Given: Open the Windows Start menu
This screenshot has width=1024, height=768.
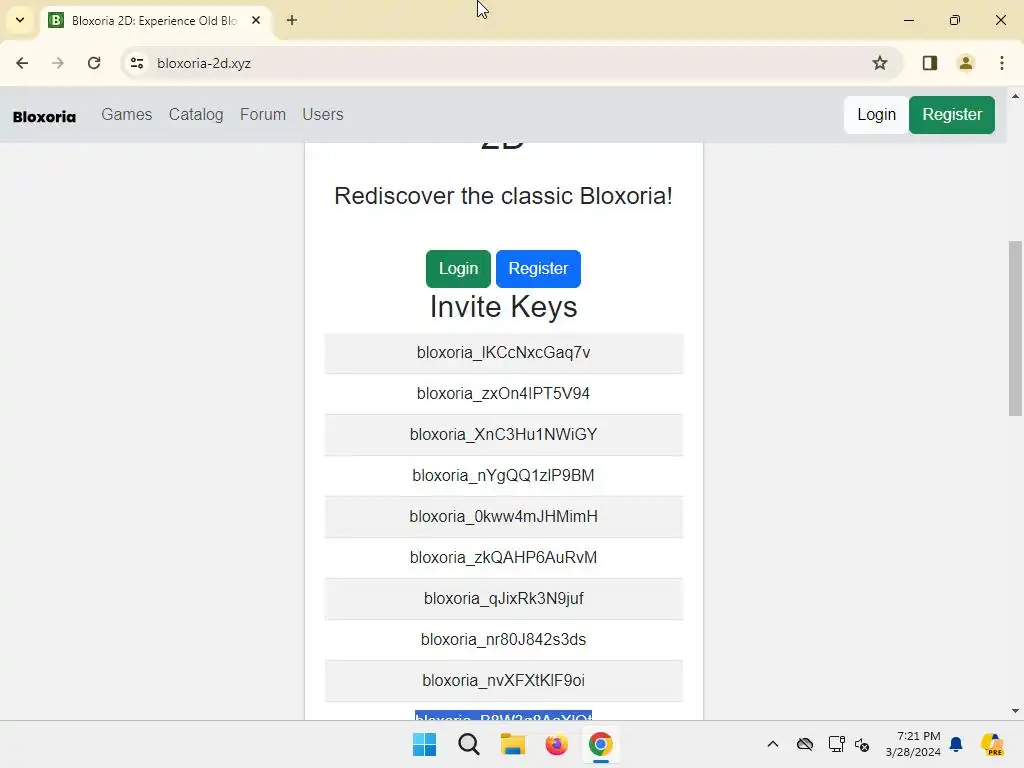Looking at the screenshot, I should click(x=424, y=744).
